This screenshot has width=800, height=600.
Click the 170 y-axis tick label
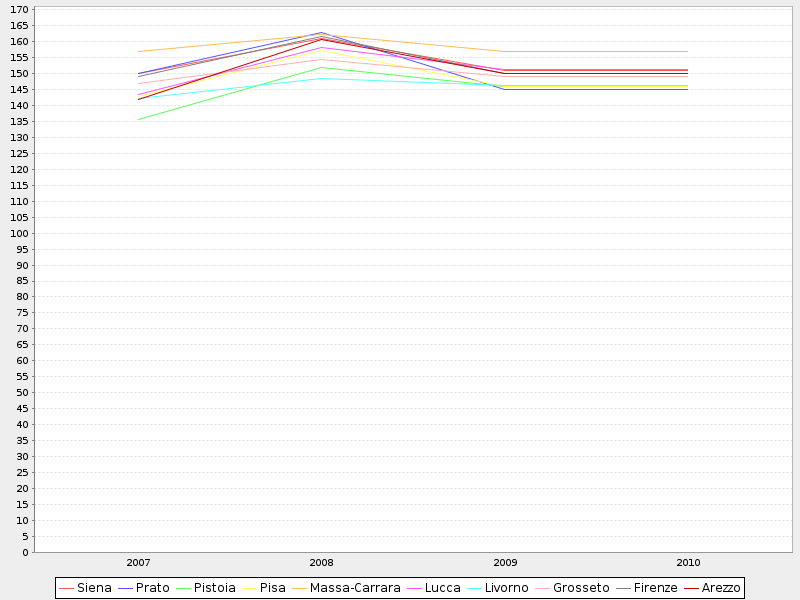coord(19,10)
